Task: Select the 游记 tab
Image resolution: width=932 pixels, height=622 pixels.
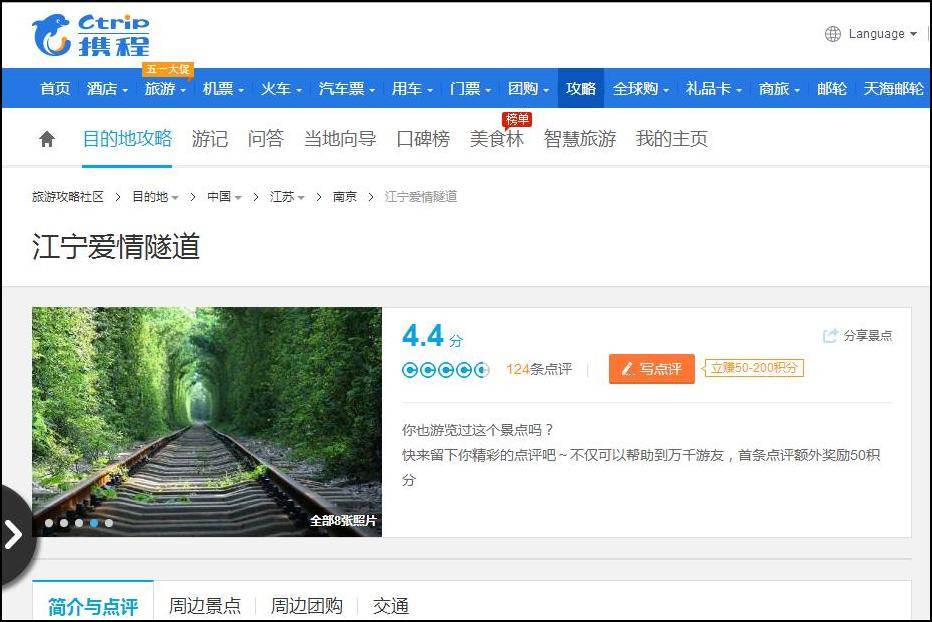Action: point(210,139)
